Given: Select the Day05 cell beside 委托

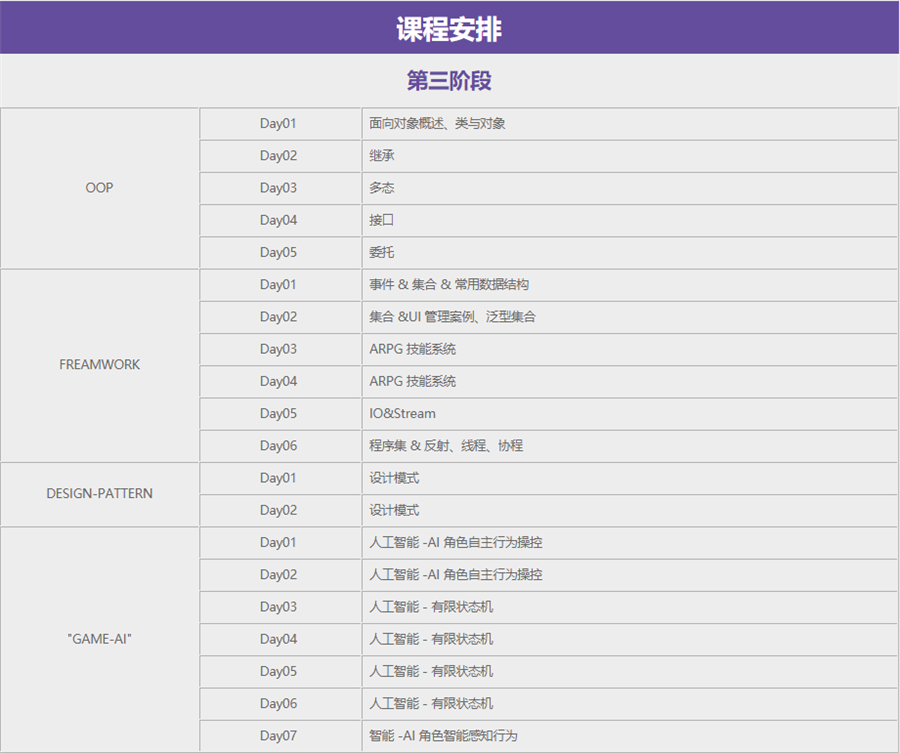Looking at the screenshot, I should [279, 252].
